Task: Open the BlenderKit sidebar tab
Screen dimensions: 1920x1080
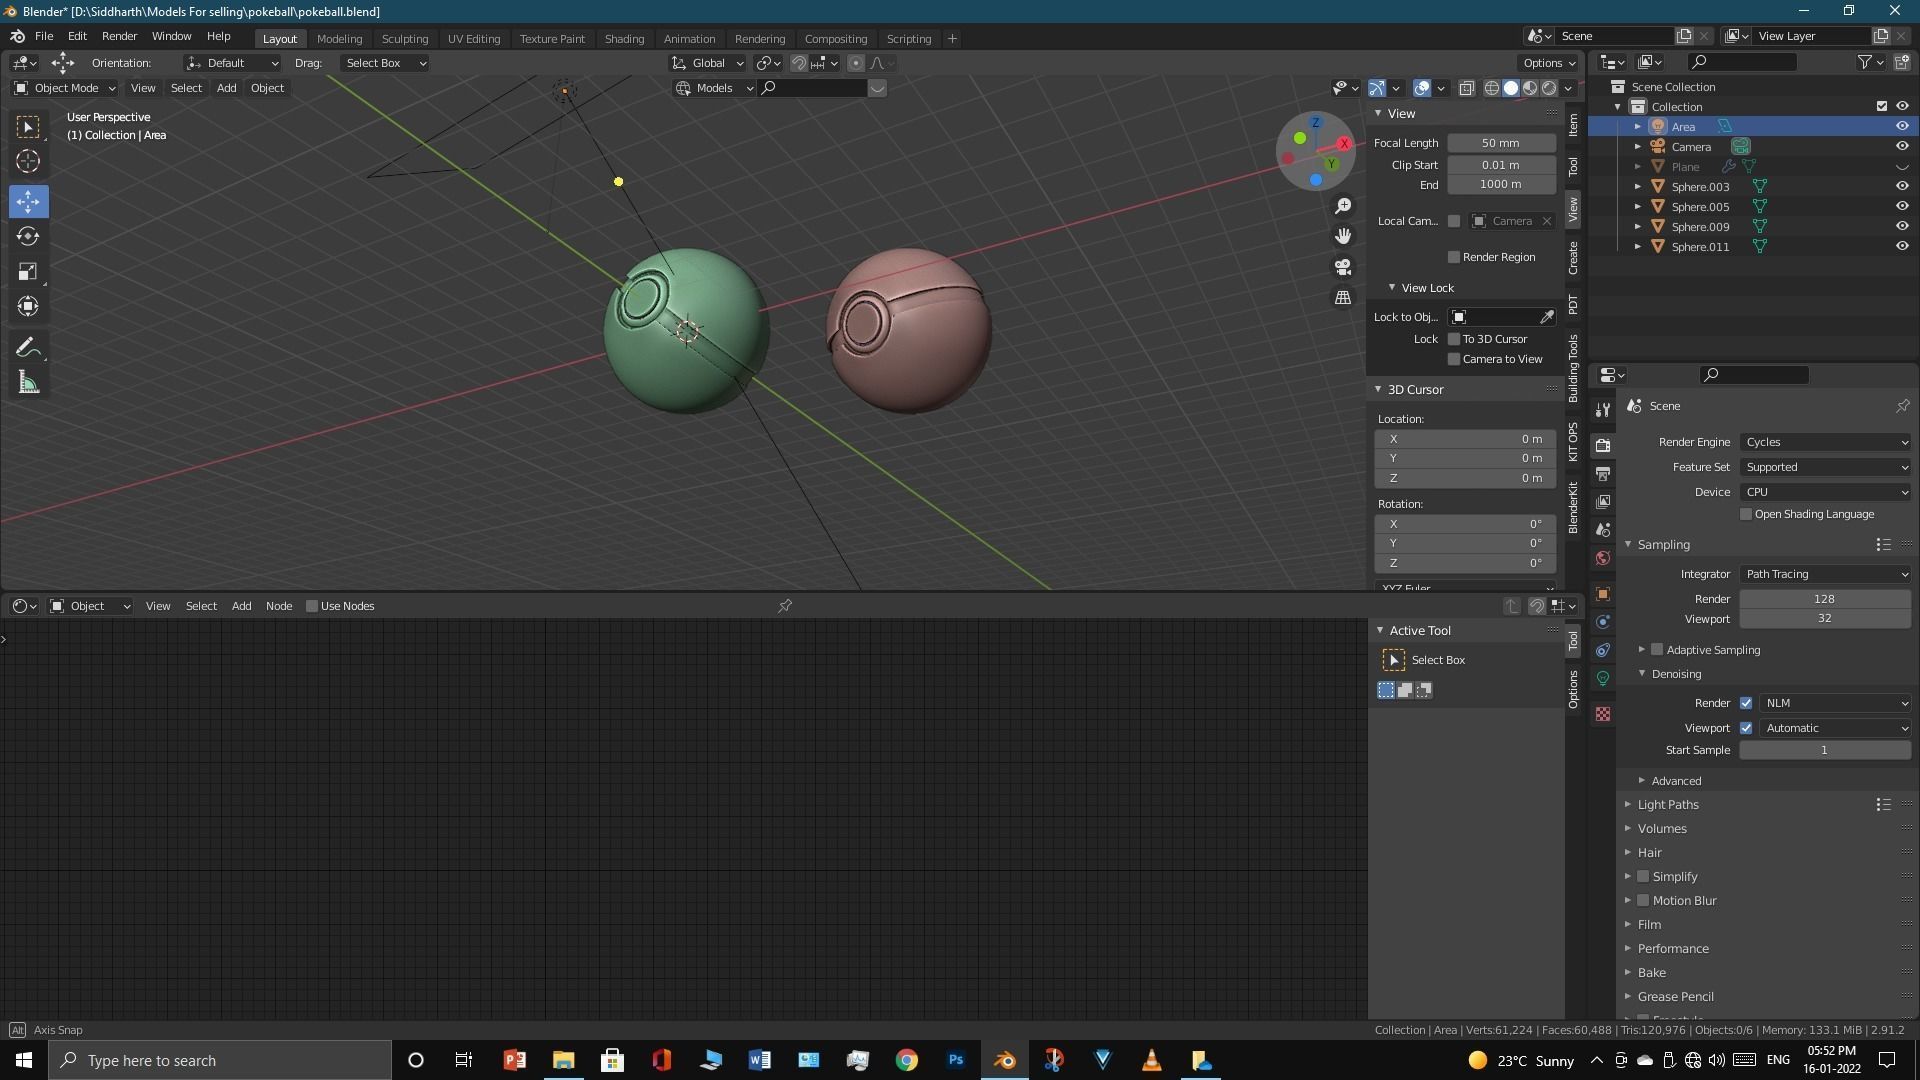Action: click(1574, 507)
